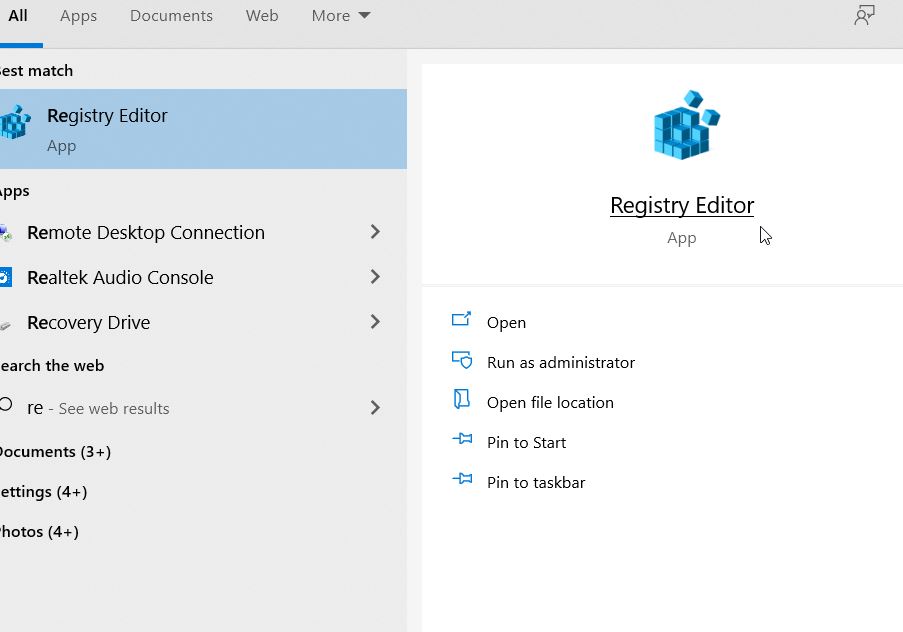
Task: Switch to the Apps tab
Action: (x=78, y=16)
